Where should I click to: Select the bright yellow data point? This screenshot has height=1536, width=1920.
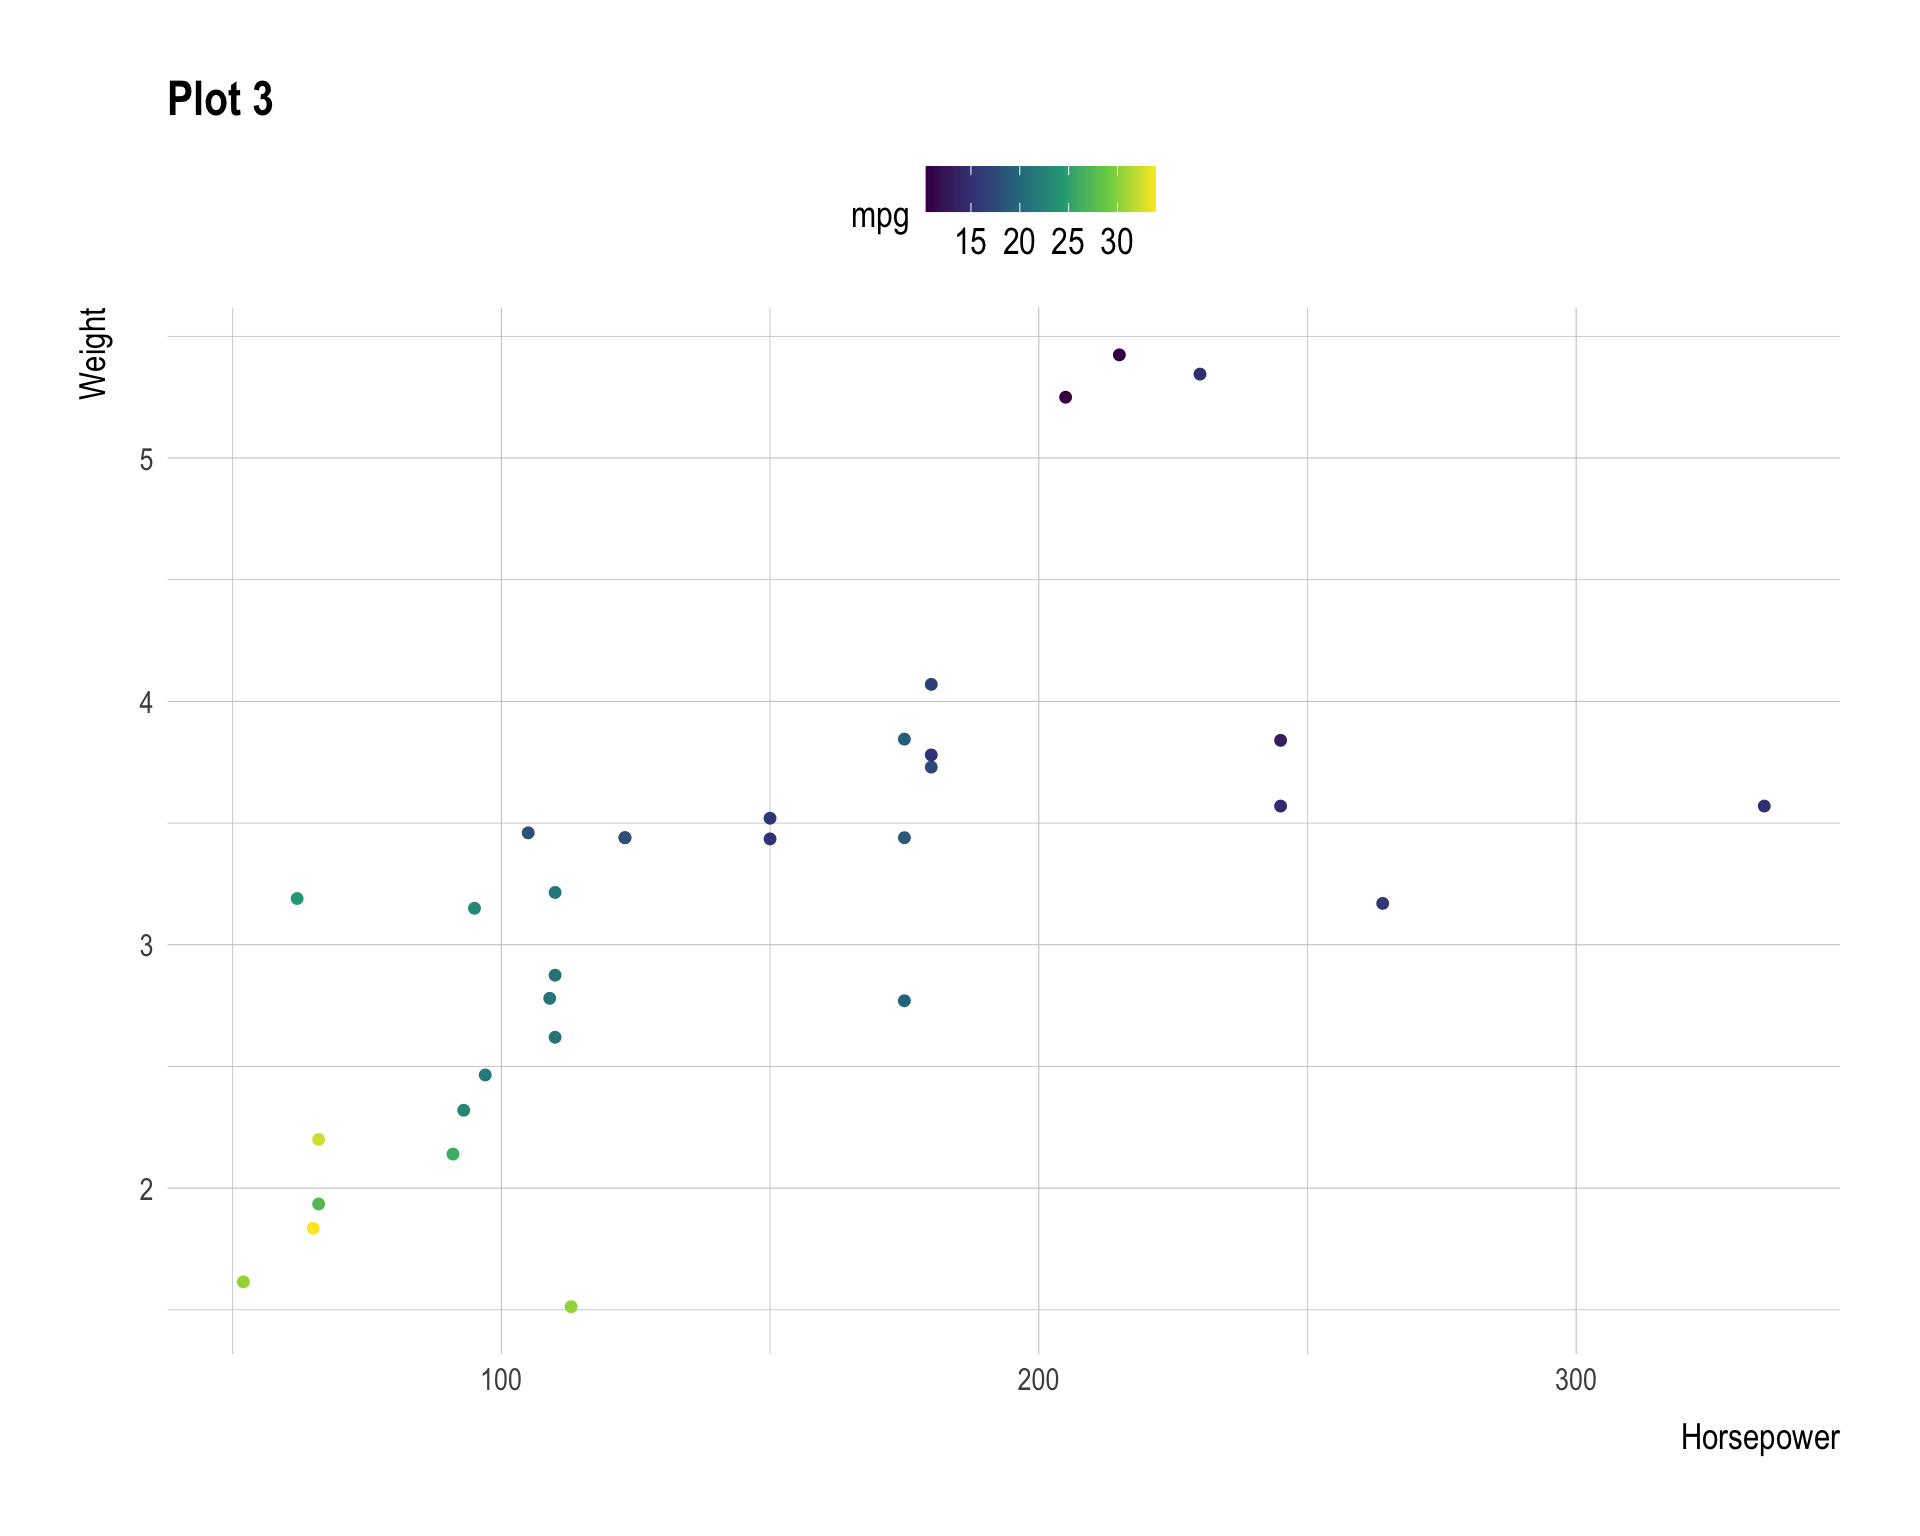(x=313, y=1228)
